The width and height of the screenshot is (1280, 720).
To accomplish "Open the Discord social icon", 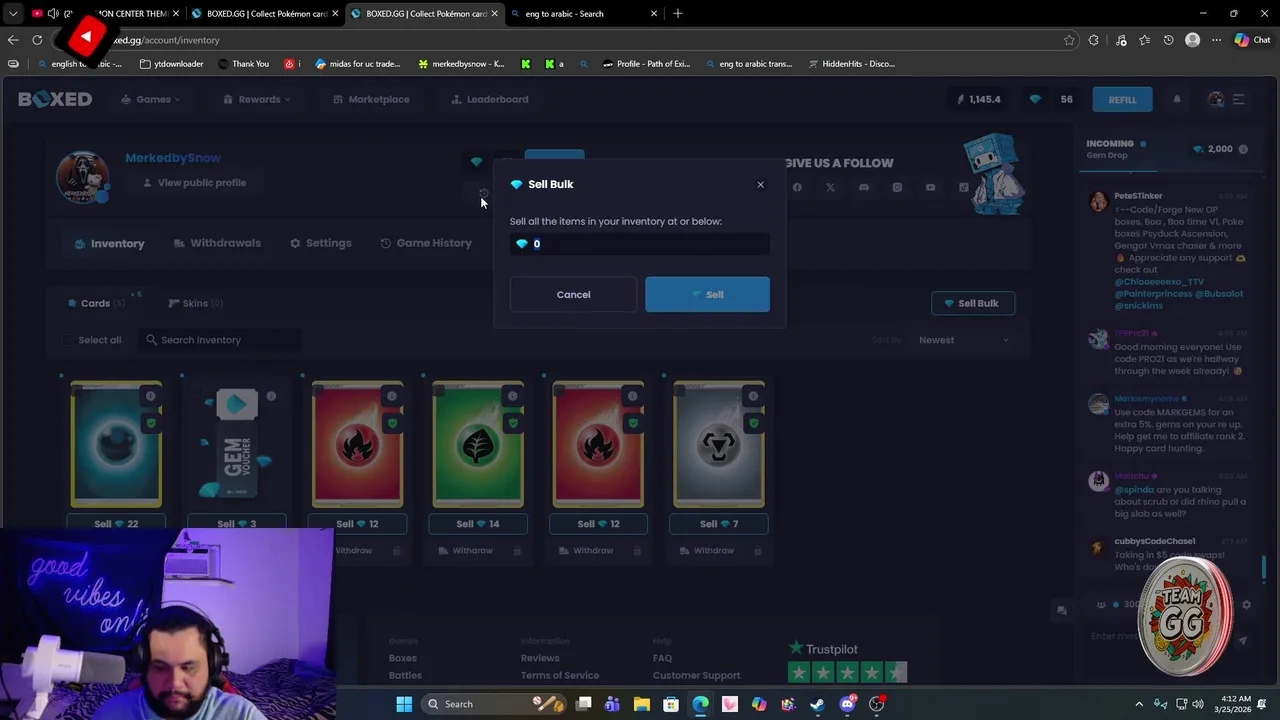I will pyautogui.click(x=864, y=187).
